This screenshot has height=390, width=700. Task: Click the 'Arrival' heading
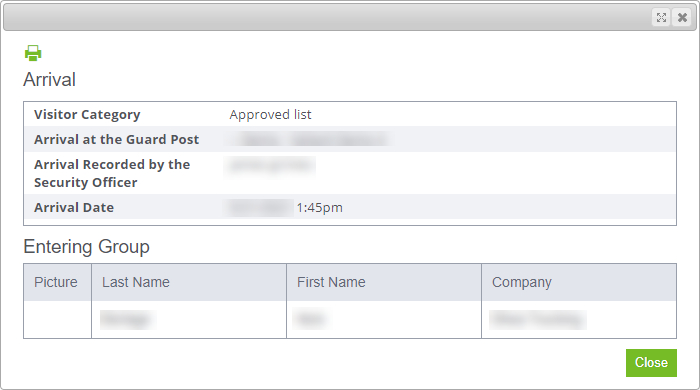click(50, 79)
